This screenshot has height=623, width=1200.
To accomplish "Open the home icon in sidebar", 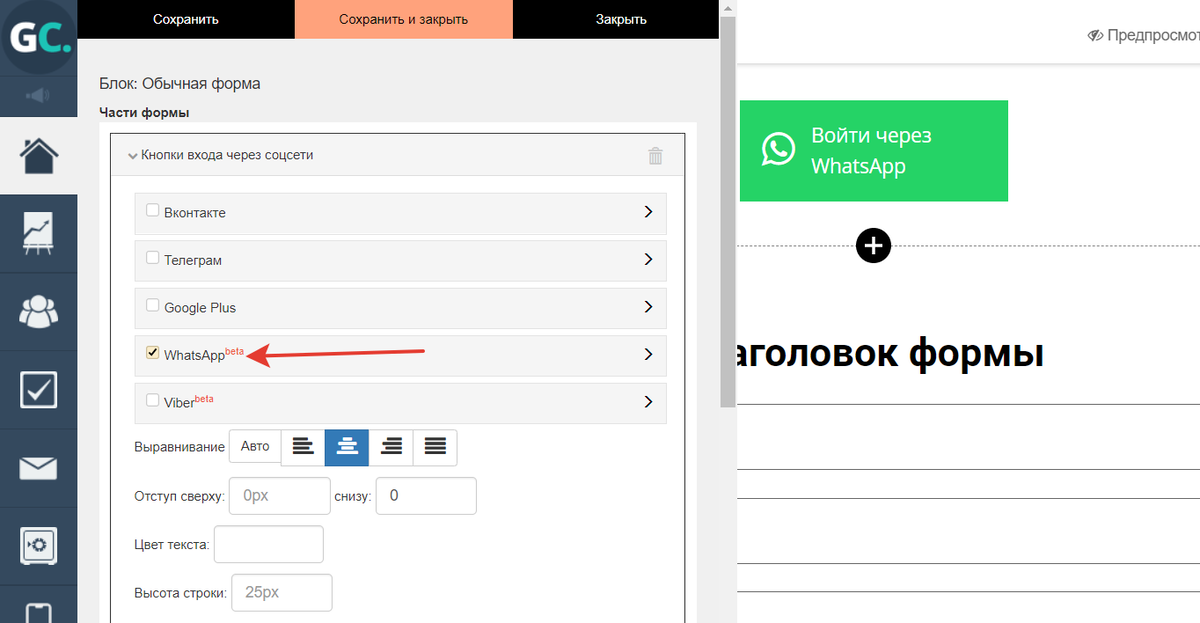I will 38,156.
